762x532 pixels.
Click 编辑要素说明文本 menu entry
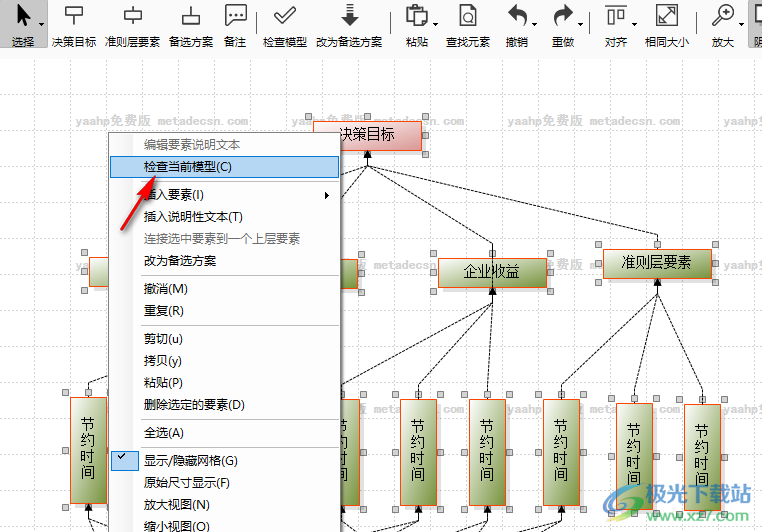pos(224,145)
